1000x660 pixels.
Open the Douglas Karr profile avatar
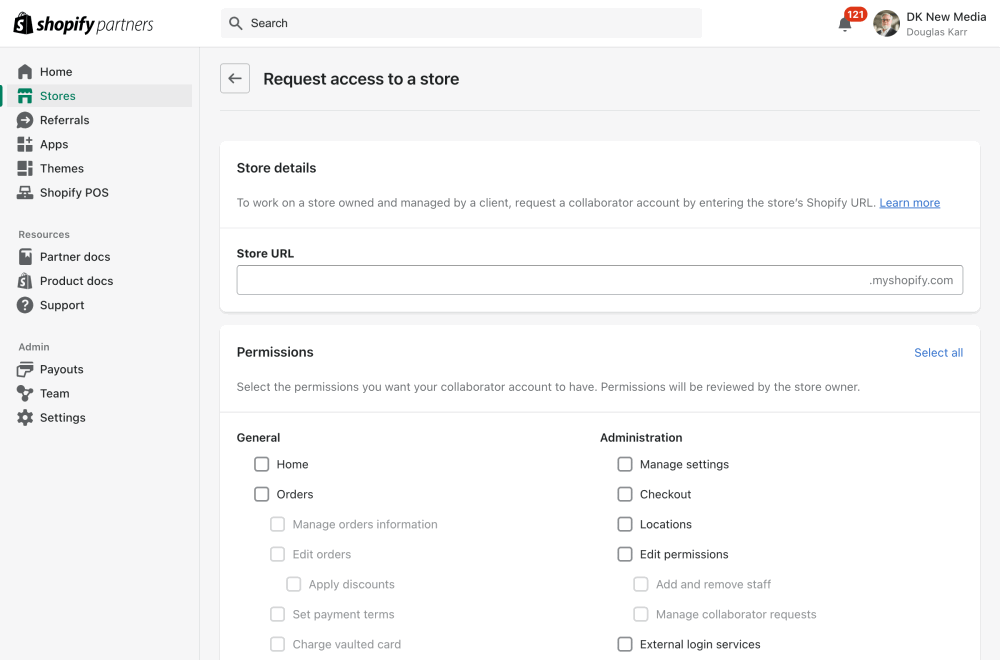(x=886, y=24)
